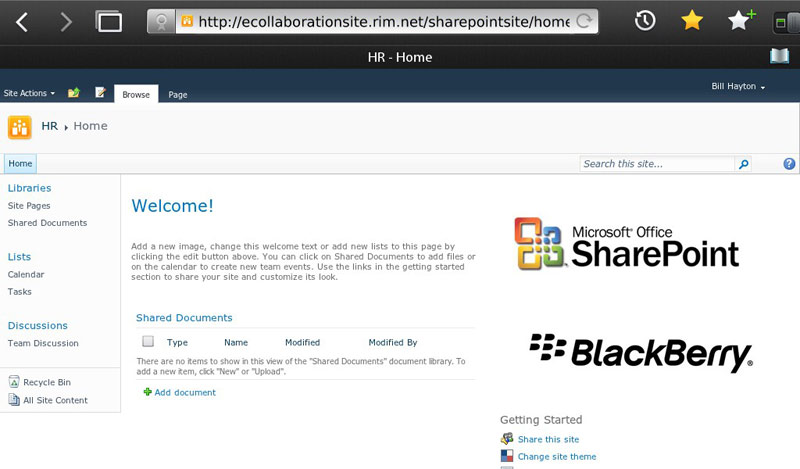Open the Discussions heading link
The height and width of the screenshot is (469, 800).
click(38, 326)
